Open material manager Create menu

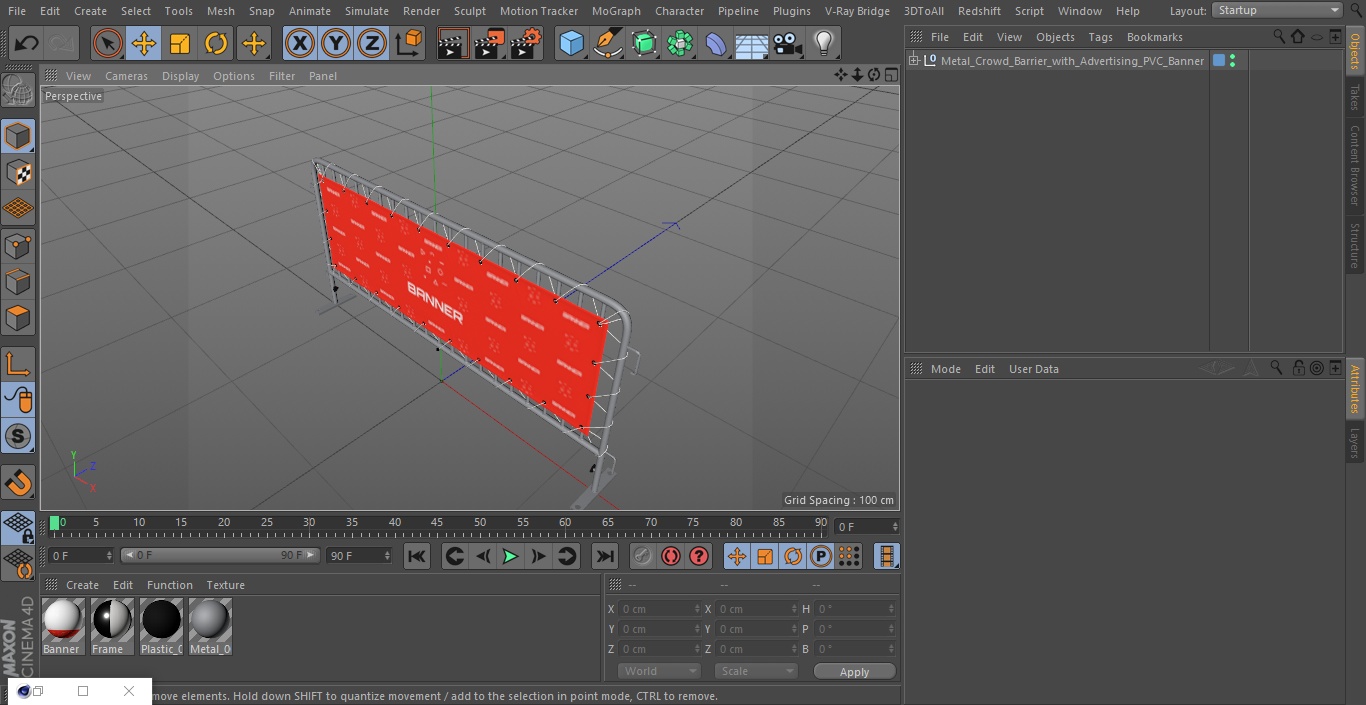(x=82, y=585)
